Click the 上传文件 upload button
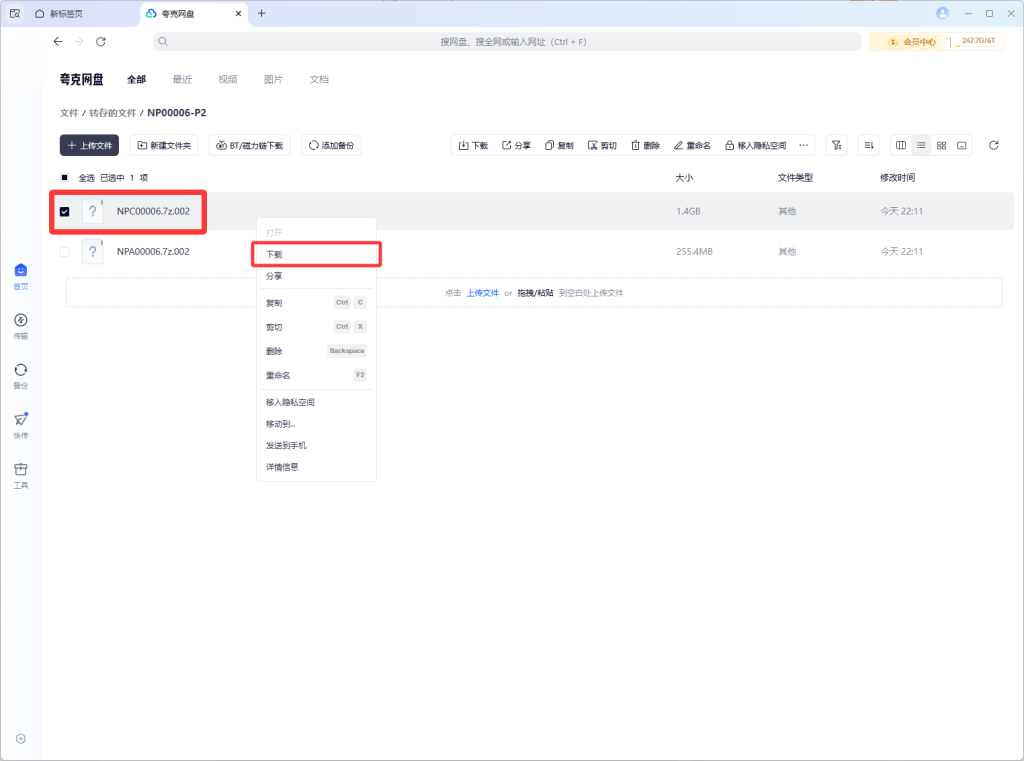Screen dimensions: 1024x761 90,145
